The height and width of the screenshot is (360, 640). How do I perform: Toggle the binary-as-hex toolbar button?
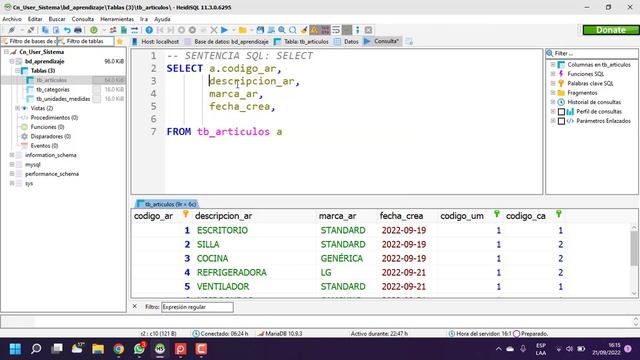(325, 30)
